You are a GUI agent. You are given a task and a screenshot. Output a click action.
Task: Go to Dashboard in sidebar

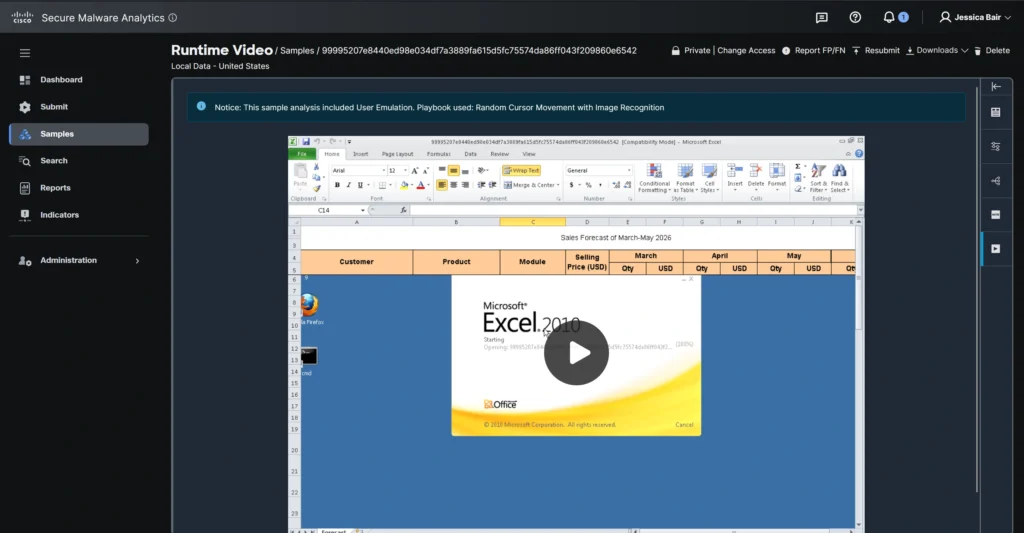coord(61,80)
